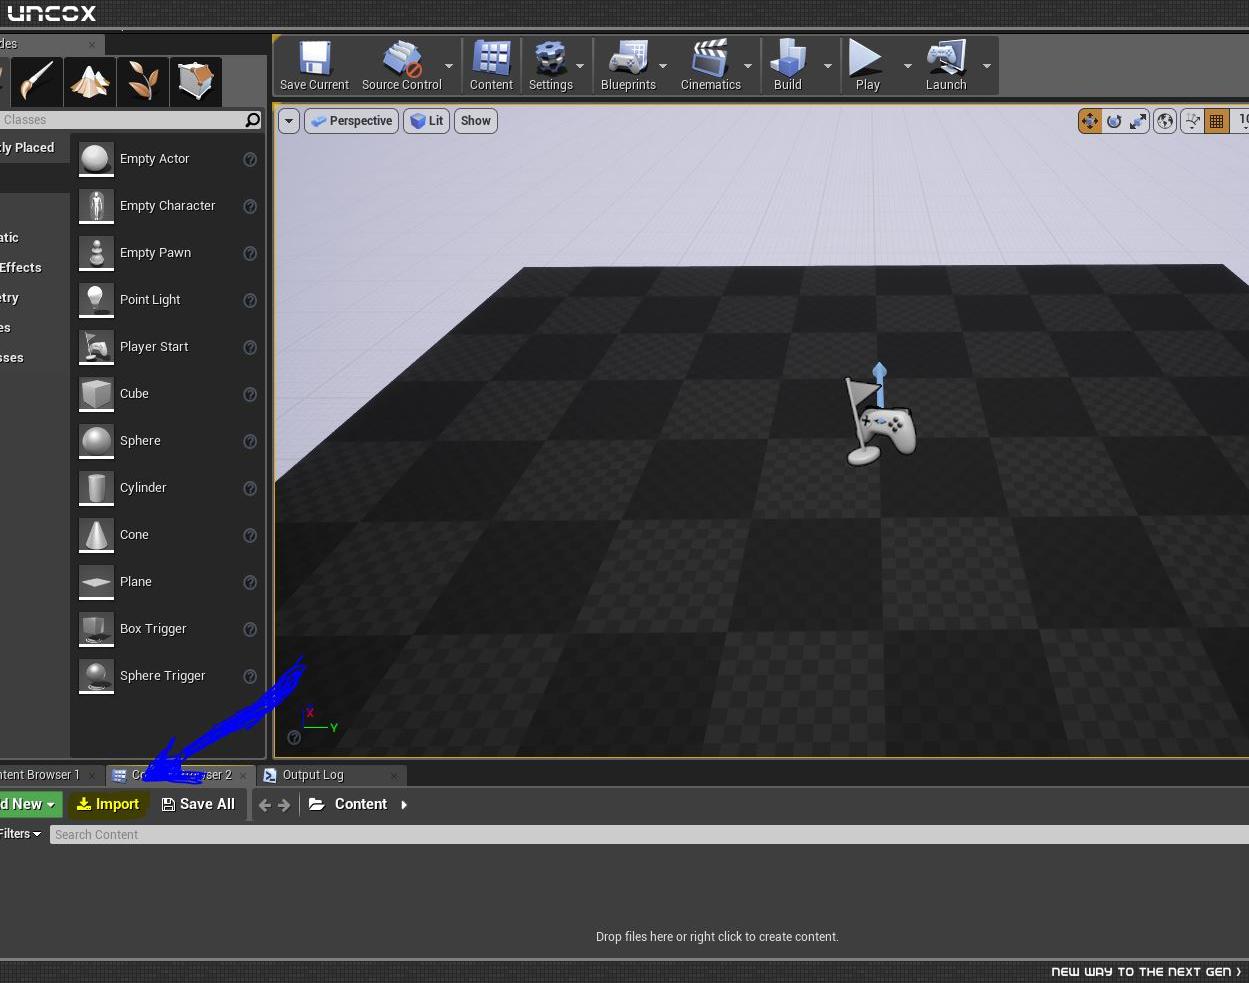This screenshot has width=1249, height=983.
Task: Open Settings from the toolbar
Action: point(550,66)
